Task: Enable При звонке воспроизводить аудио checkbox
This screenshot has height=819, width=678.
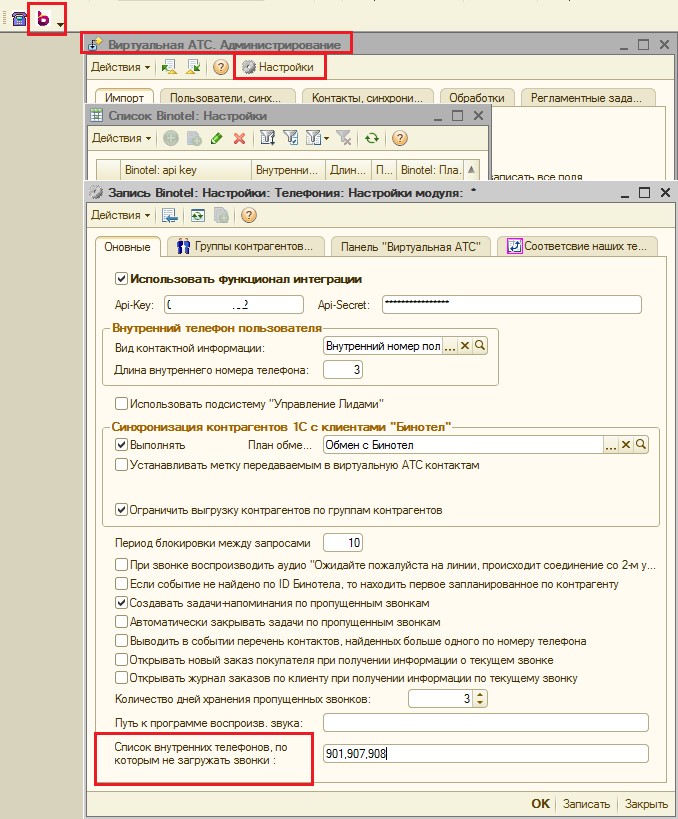Action: (x=121, y=565)
